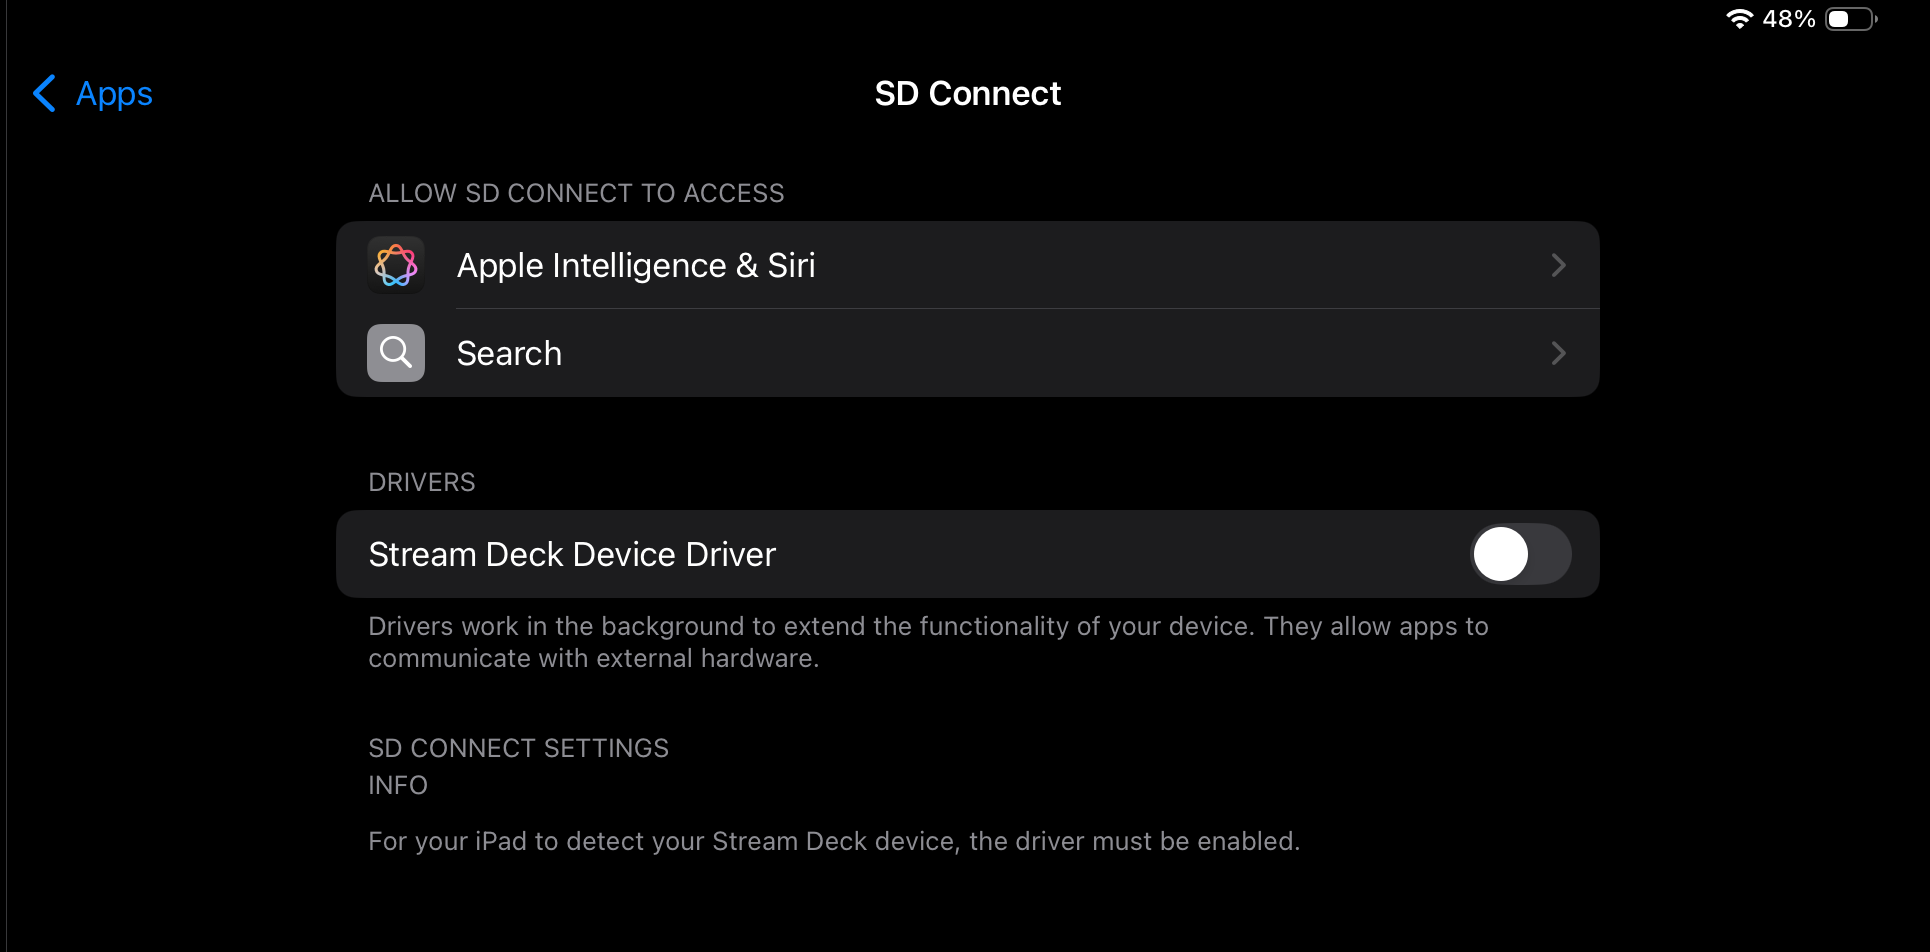Expand Apple Intelligence & Siri row chevron
1930x952 pixels.
[x=1558, y=265]
